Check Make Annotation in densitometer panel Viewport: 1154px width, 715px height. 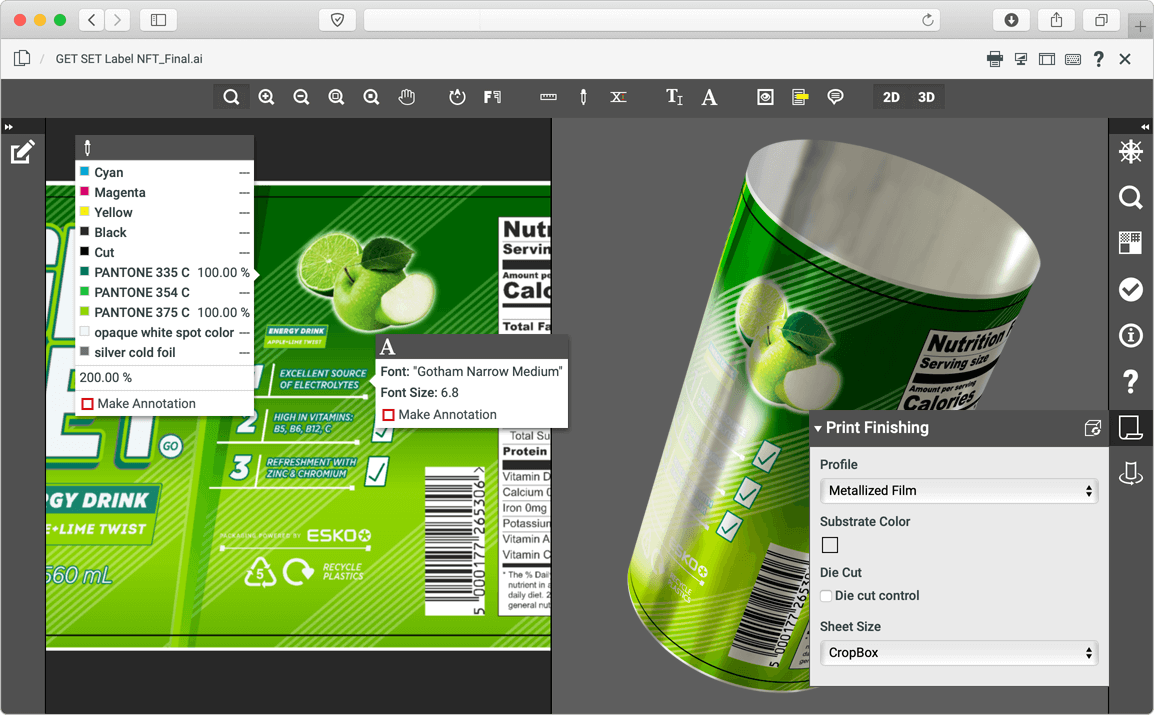88,404
